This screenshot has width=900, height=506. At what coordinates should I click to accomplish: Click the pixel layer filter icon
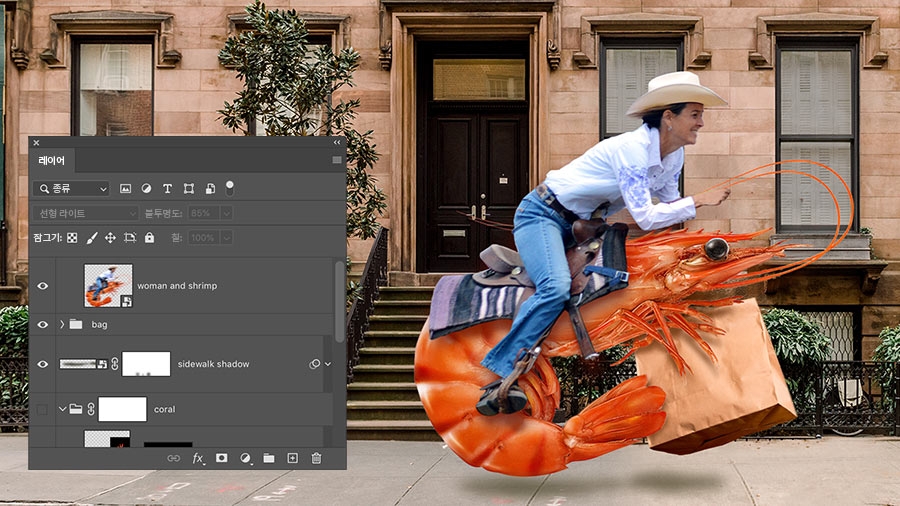[x=126, y=188]
